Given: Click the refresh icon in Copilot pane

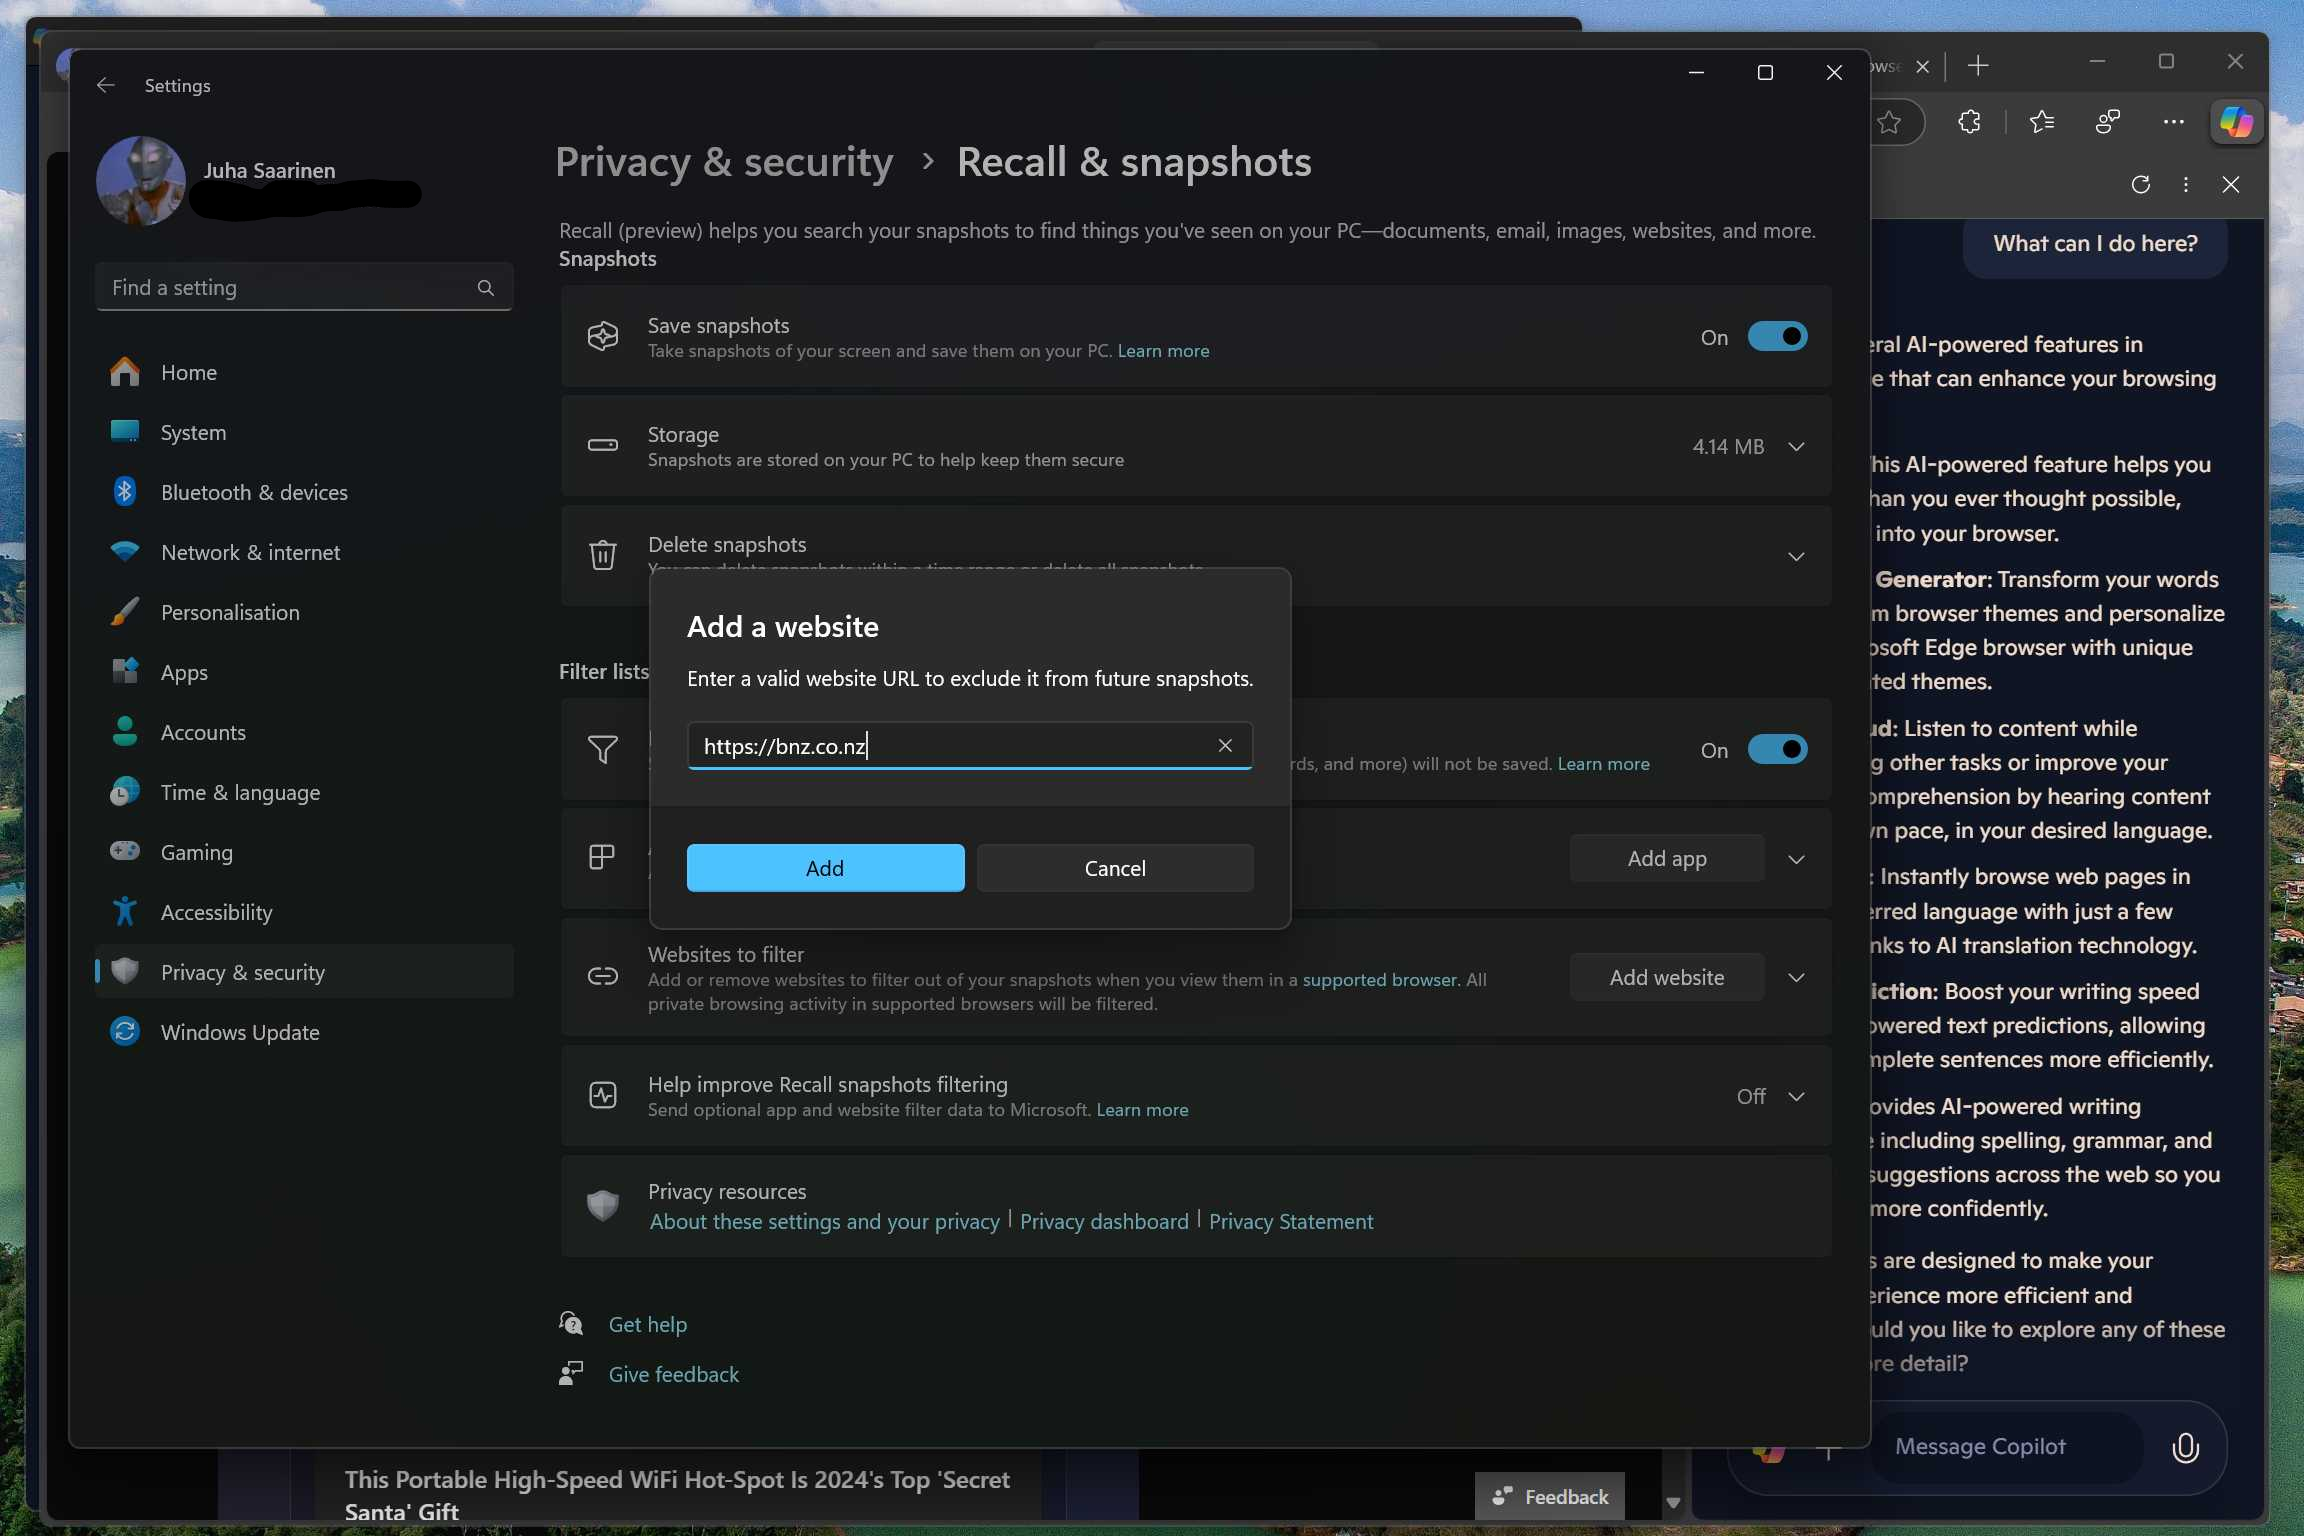Looking at the screenshot, I should click(2140, 185).
